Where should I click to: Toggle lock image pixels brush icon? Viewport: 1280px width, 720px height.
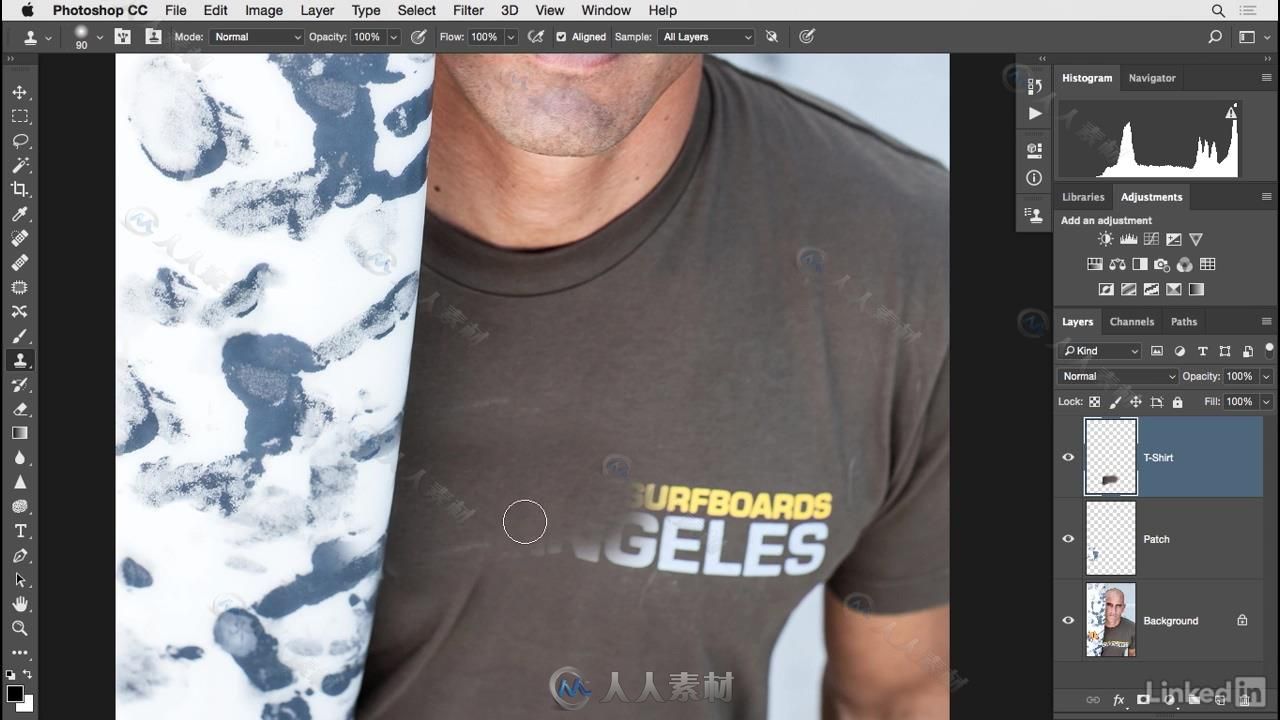click(x=1115, y=402)
